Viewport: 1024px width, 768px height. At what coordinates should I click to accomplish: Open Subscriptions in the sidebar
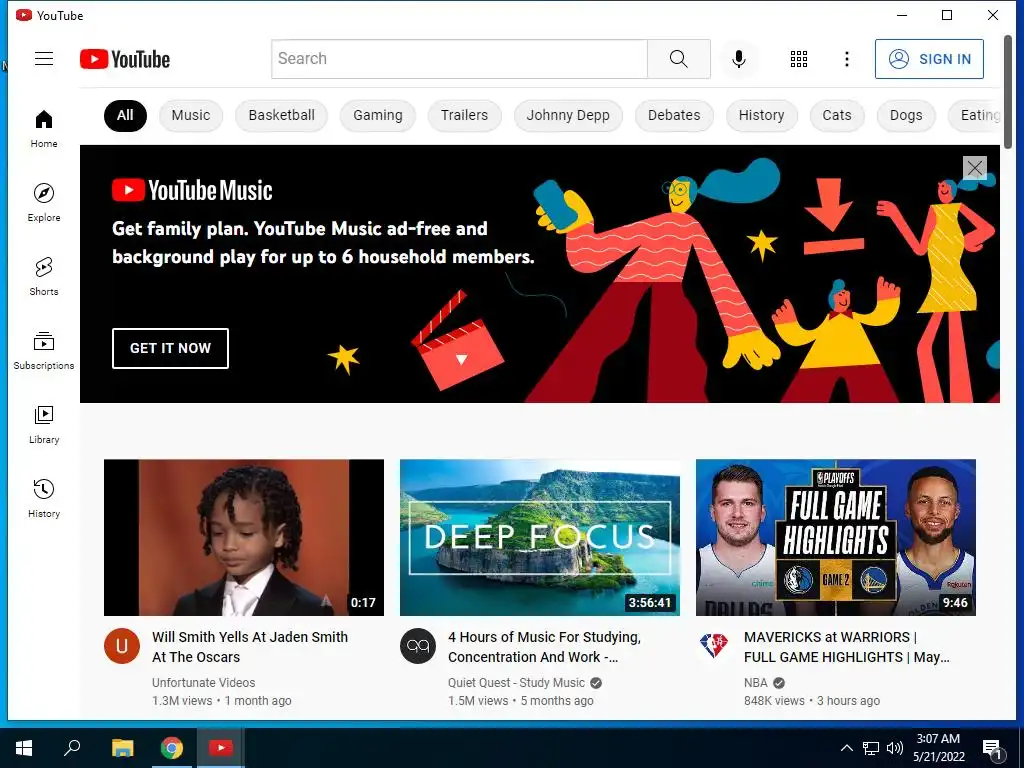(44, 351)
